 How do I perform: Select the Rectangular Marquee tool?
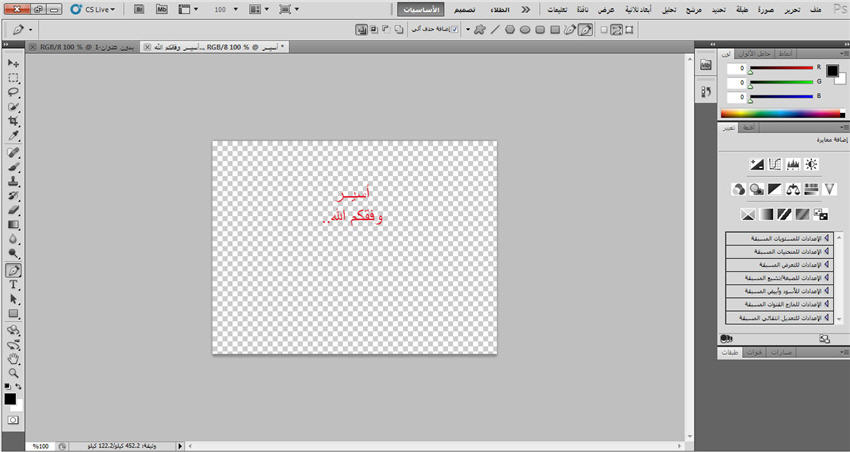coord(13,78)
